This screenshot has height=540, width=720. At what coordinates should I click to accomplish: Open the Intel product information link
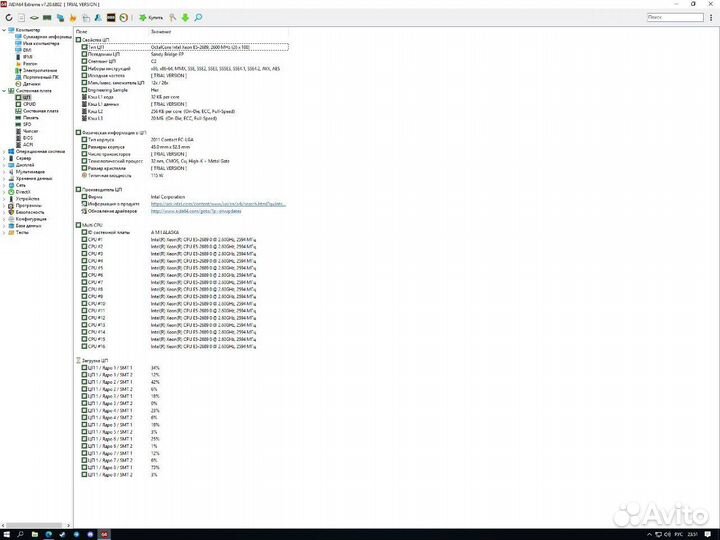tap(210, 203)
